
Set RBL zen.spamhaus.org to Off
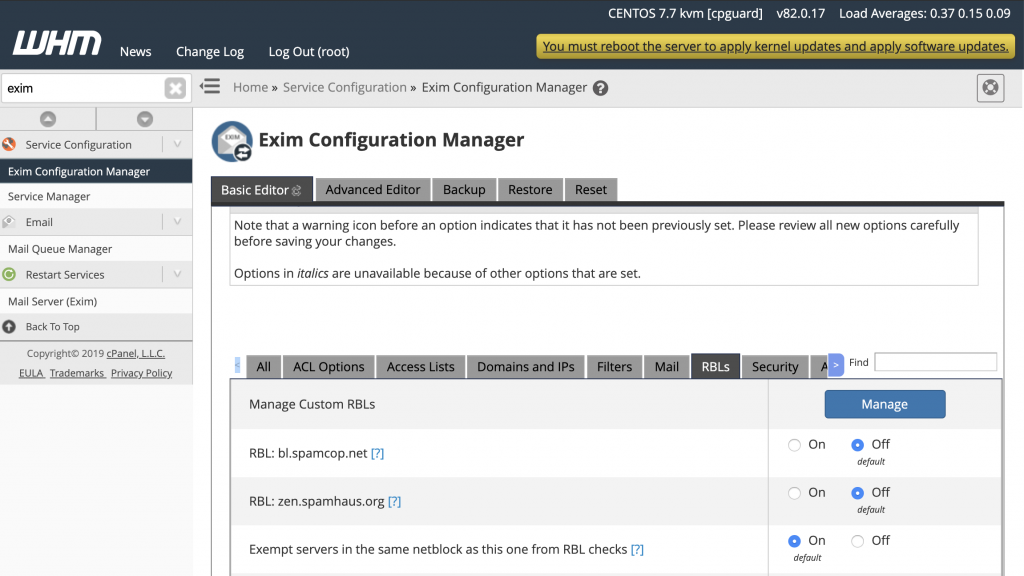[857, 494]
